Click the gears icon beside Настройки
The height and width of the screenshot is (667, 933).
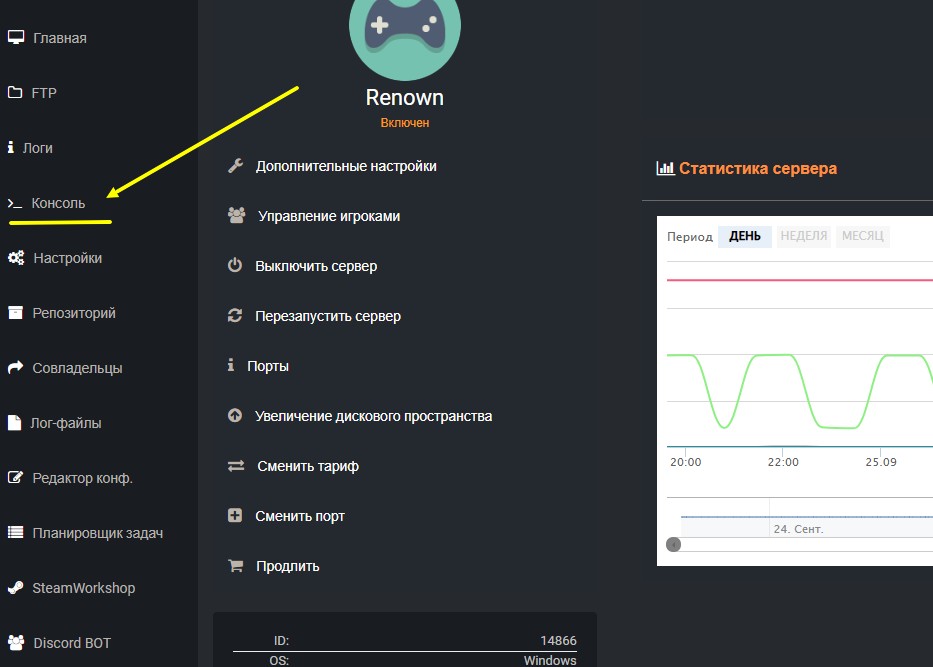click(x=16, y=258)
